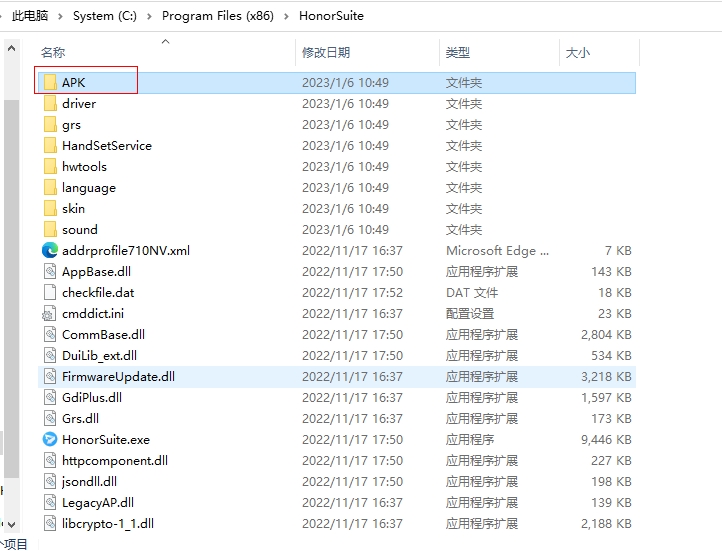Screen dimensions: 722x551
Task: Click the skin folder icon
Action: click(50, 208)
